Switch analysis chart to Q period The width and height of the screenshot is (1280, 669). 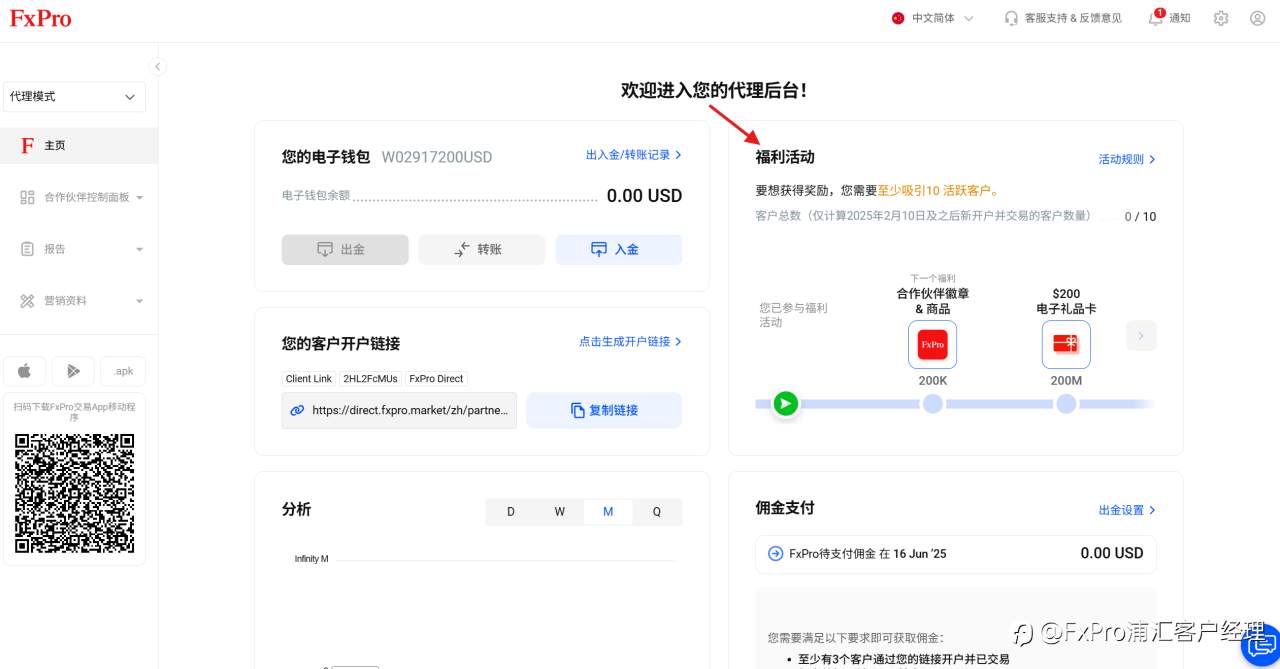[657, 512]
